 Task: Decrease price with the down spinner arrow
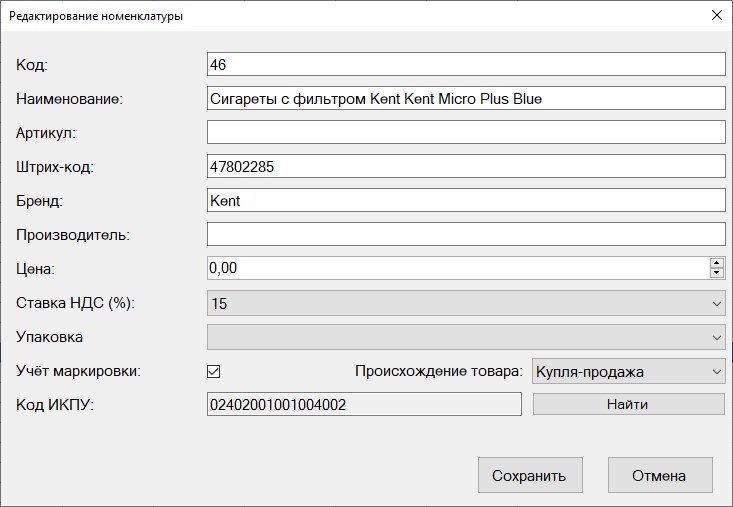coord(716,273)
